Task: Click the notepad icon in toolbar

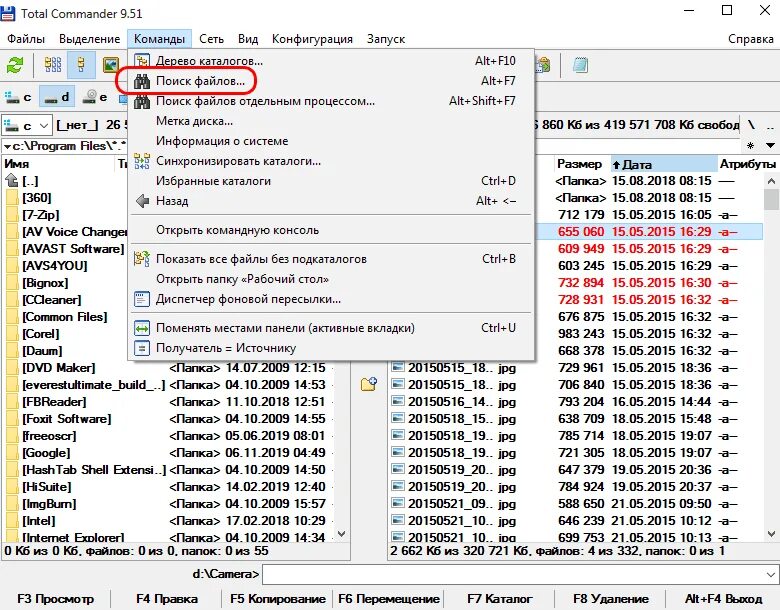Action: [580, 65]
